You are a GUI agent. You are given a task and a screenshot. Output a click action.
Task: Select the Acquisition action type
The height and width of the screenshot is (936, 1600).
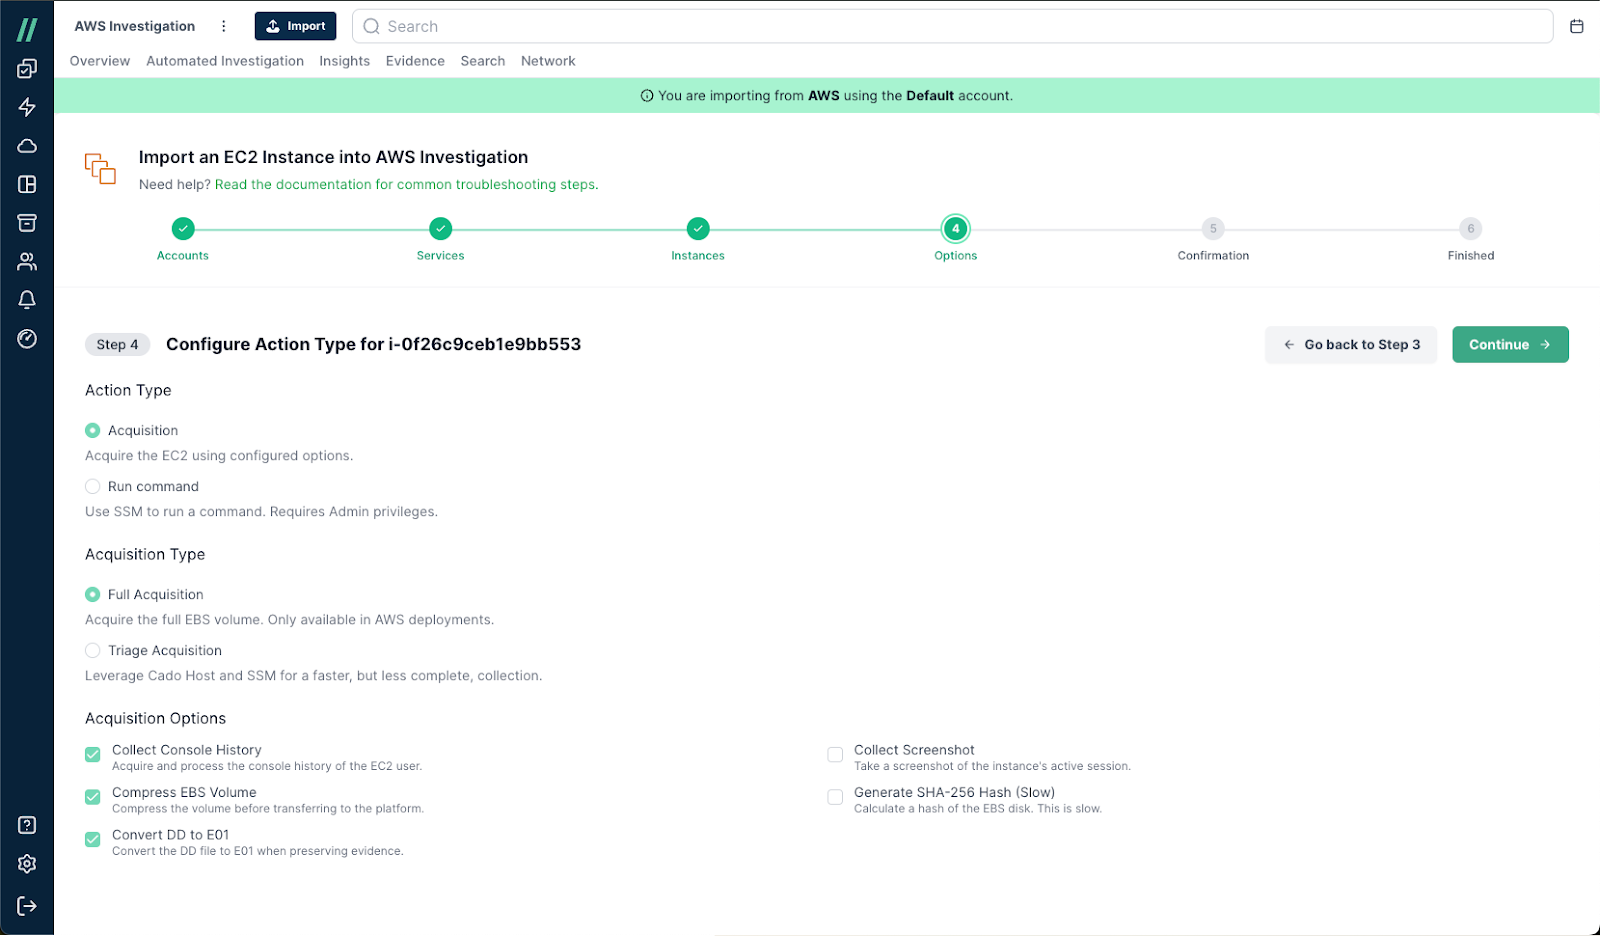[93, 431]
